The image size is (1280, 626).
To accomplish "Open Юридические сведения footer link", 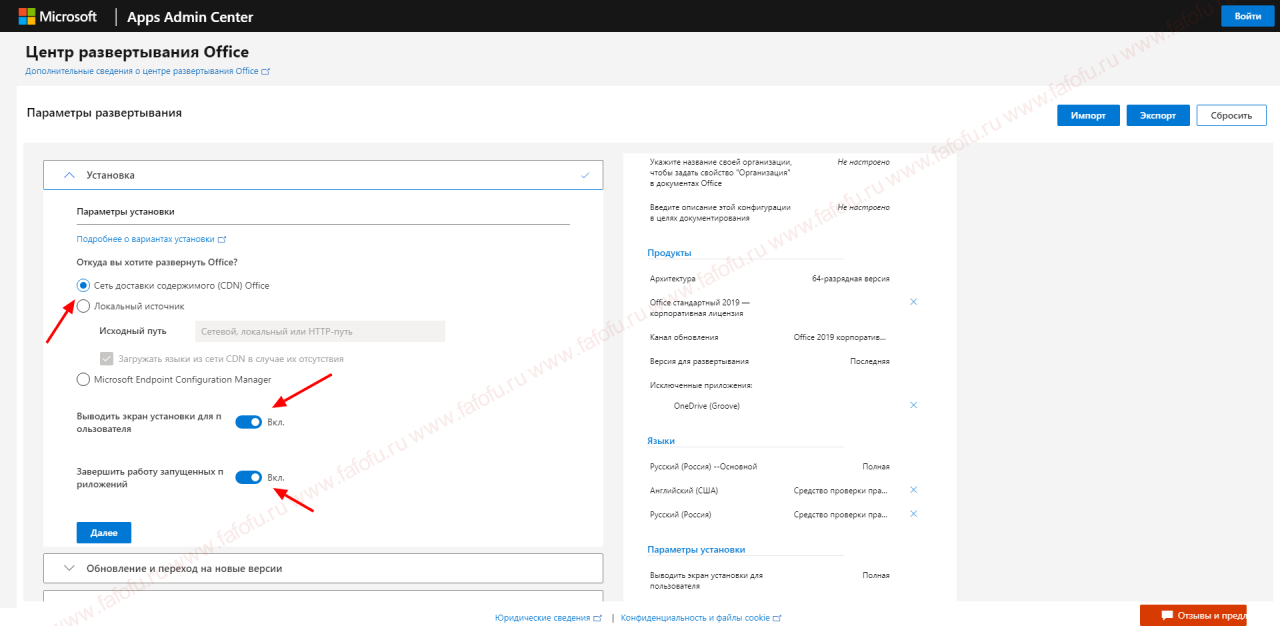I will coord(548,618).
